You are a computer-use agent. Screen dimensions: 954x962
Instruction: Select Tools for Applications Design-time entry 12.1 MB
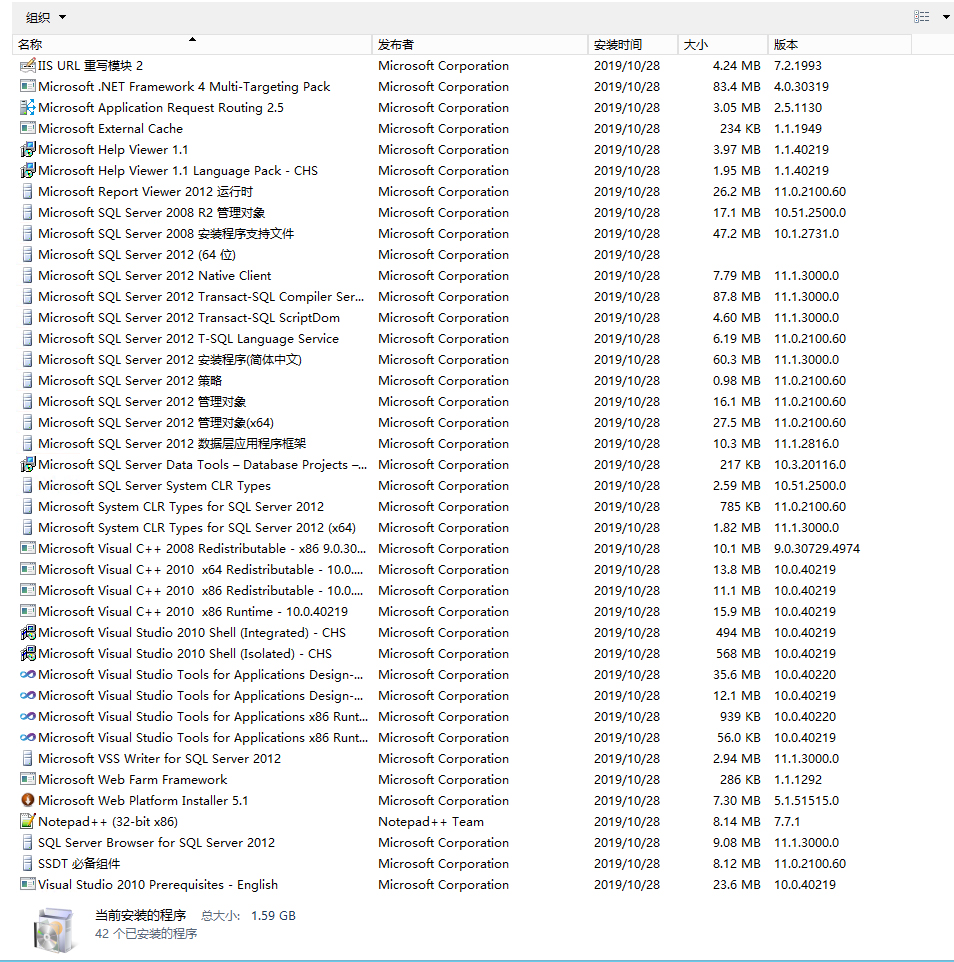[201, 695]
